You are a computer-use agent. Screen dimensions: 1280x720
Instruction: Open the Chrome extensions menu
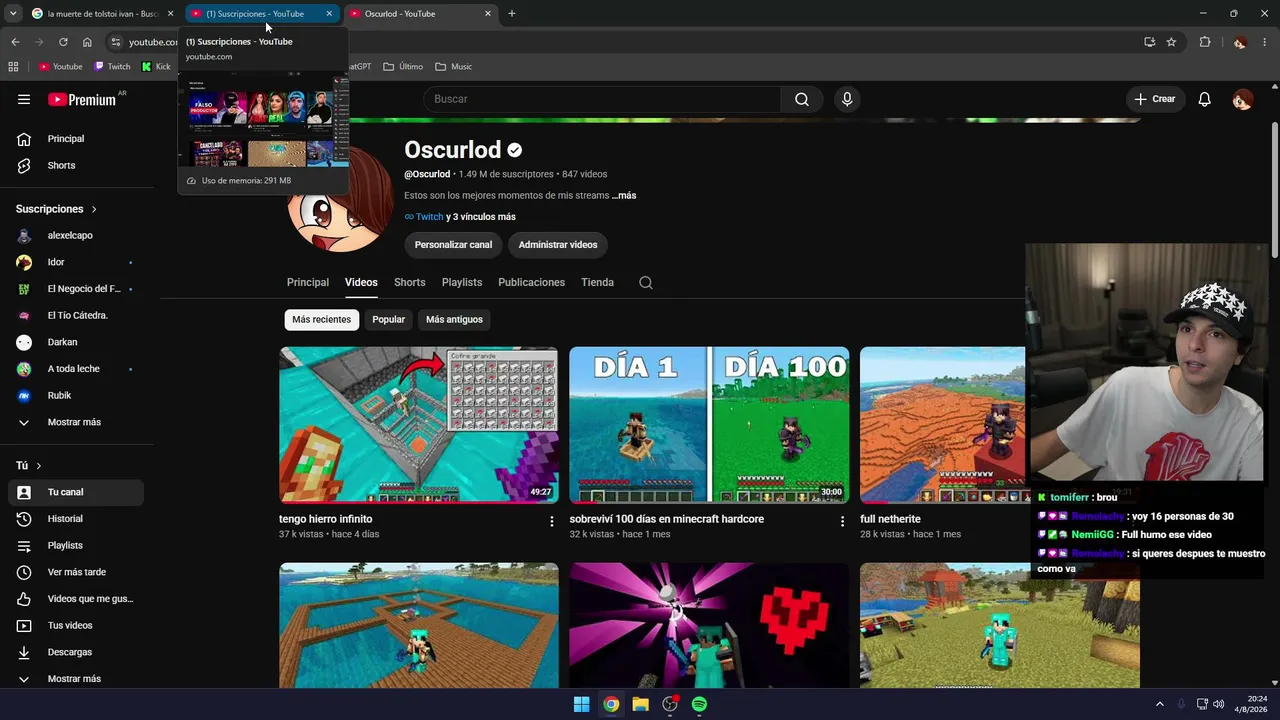pyautogui.click(x=1205, y=42)
